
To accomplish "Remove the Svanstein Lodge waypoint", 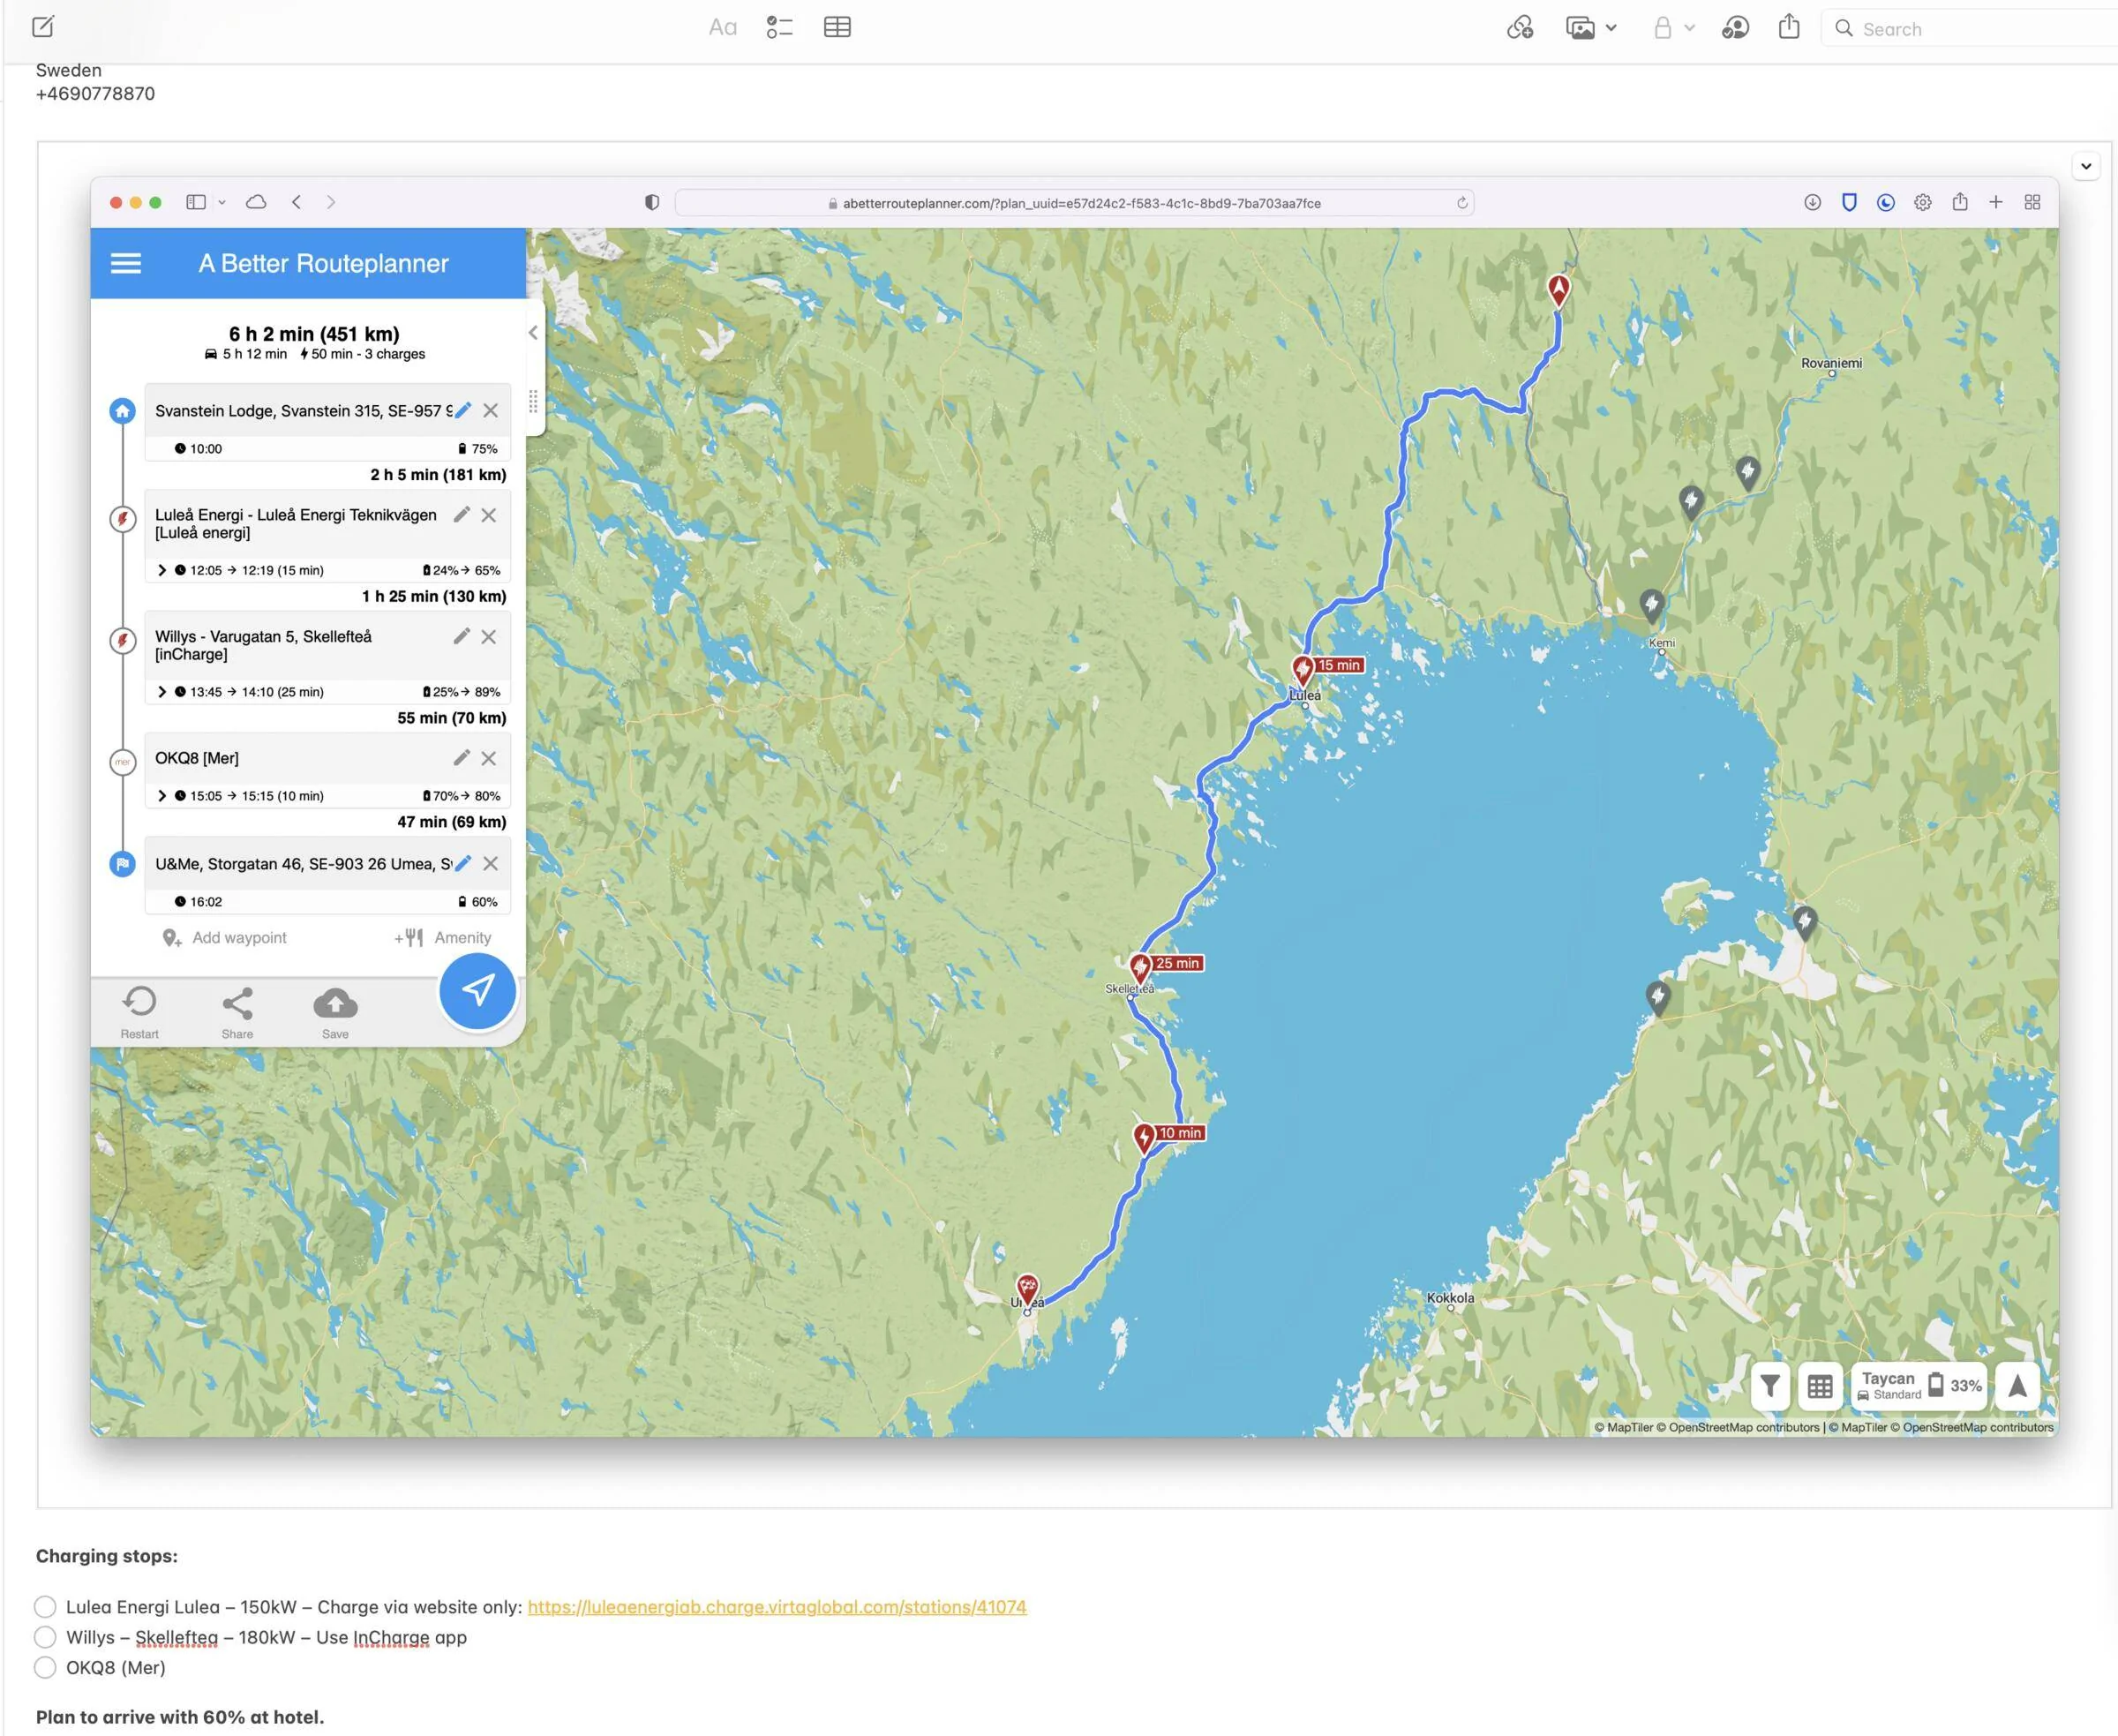I will tap(490, 410).
